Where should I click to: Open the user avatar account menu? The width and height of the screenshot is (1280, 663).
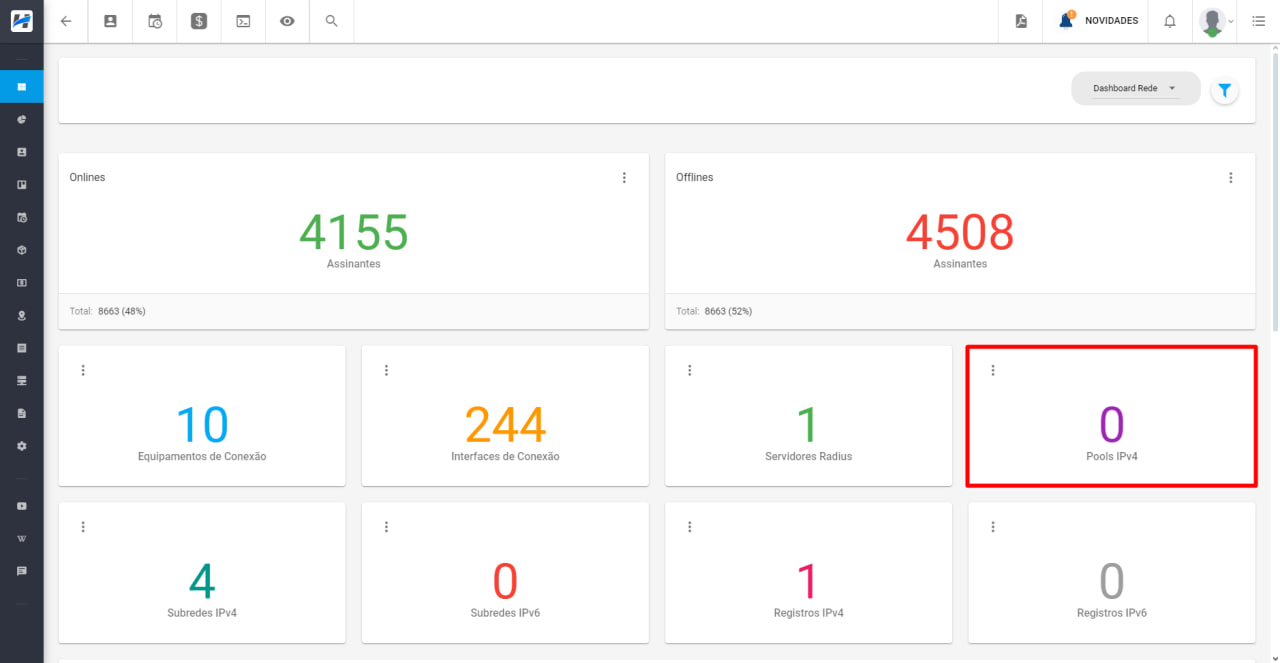click(x=1217, y=21)
